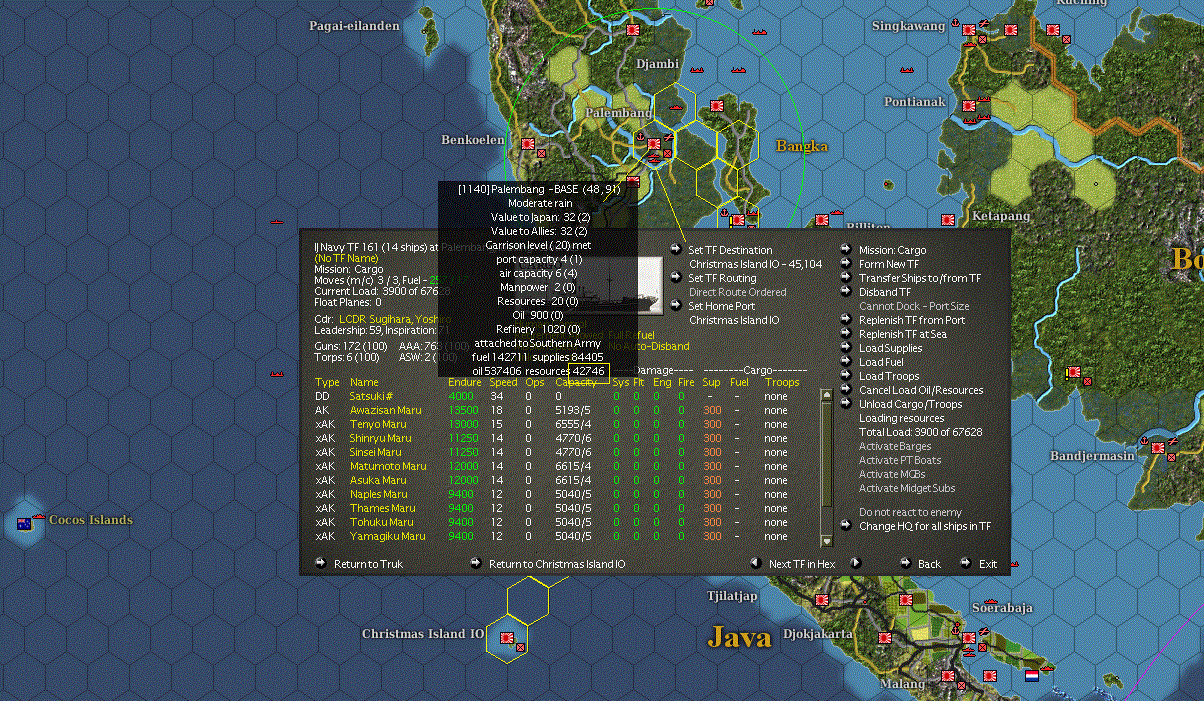Open ship Shinryu Maru in the list
The height and width of the screenshot is (701, 1204).
pyautogui.click(x=380, y=438)
